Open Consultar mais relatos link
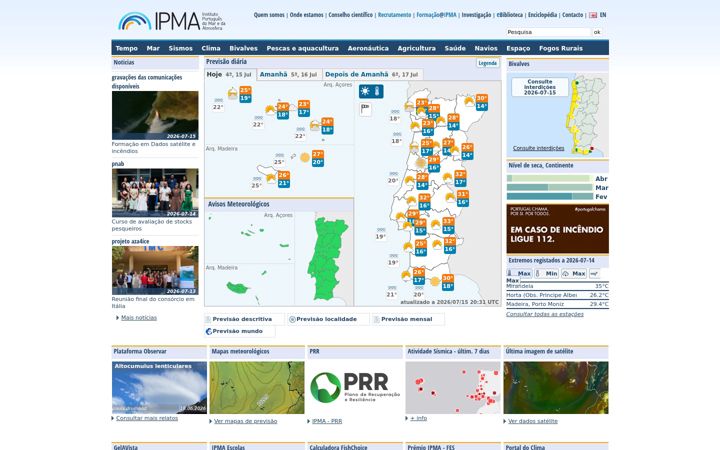Image resolution: width=720 pixels, height=450 pixels. [146, 418]
